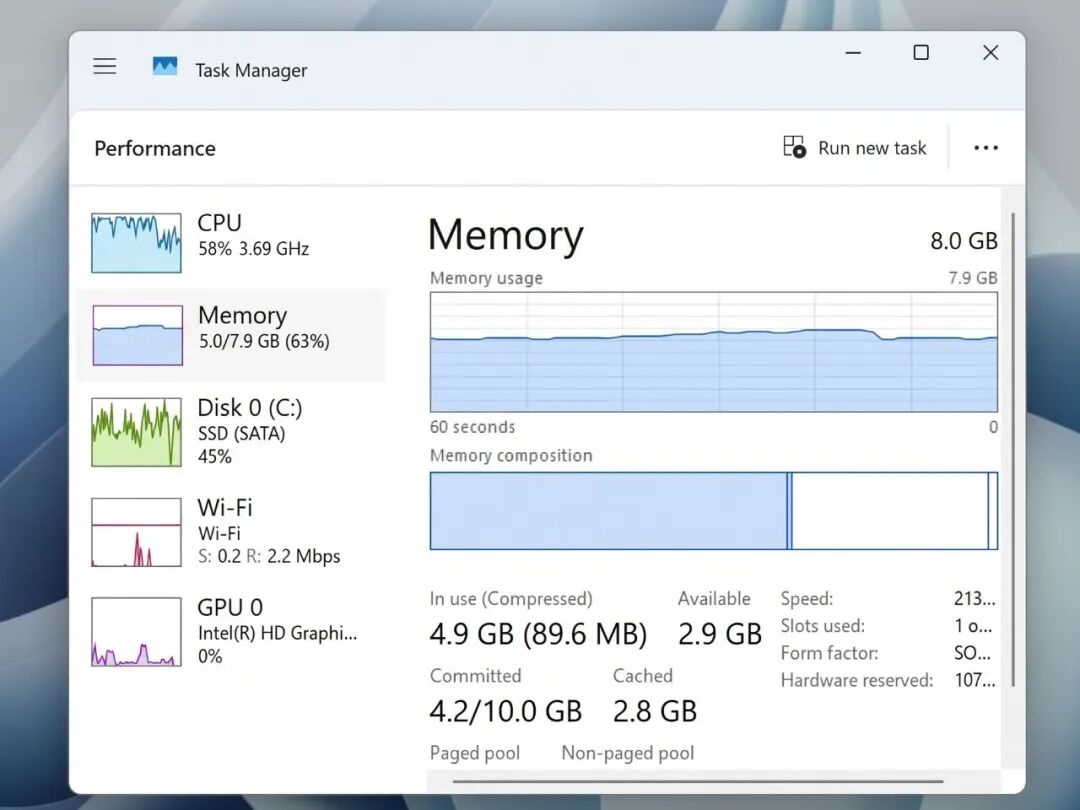
Task: Click the '8.0 GB' total memory value
Action: click(964, 240)
